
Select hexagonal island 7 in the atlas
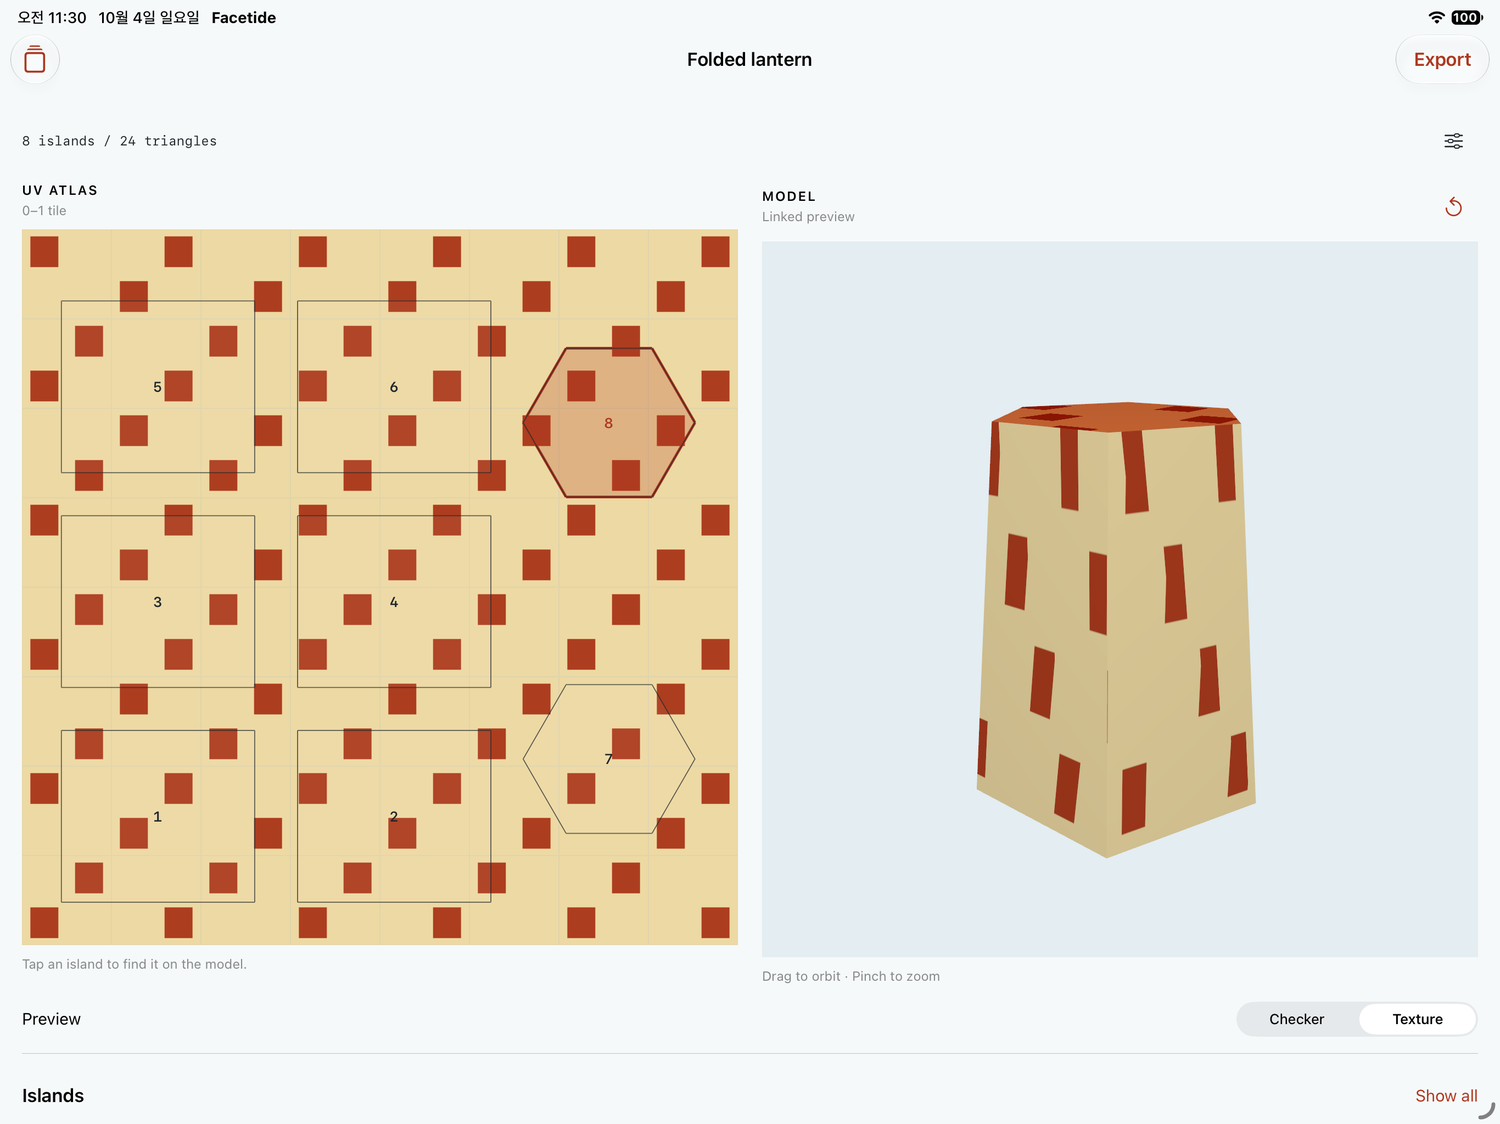[609, 759]
